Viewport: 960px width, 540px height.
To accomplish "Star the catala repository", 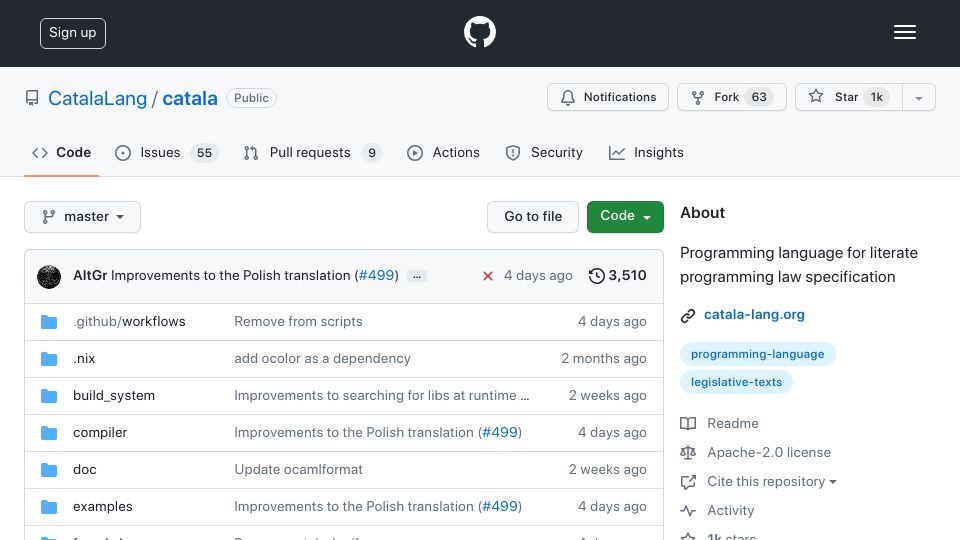I will 849,97.
